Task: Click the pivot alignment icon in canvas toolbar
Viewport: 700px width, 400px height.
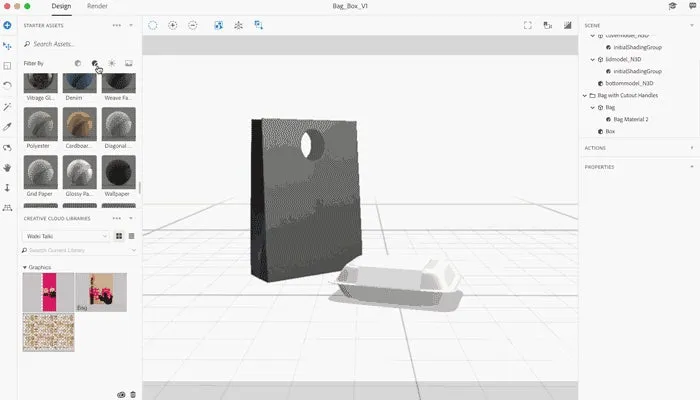Action: point(238,25)
